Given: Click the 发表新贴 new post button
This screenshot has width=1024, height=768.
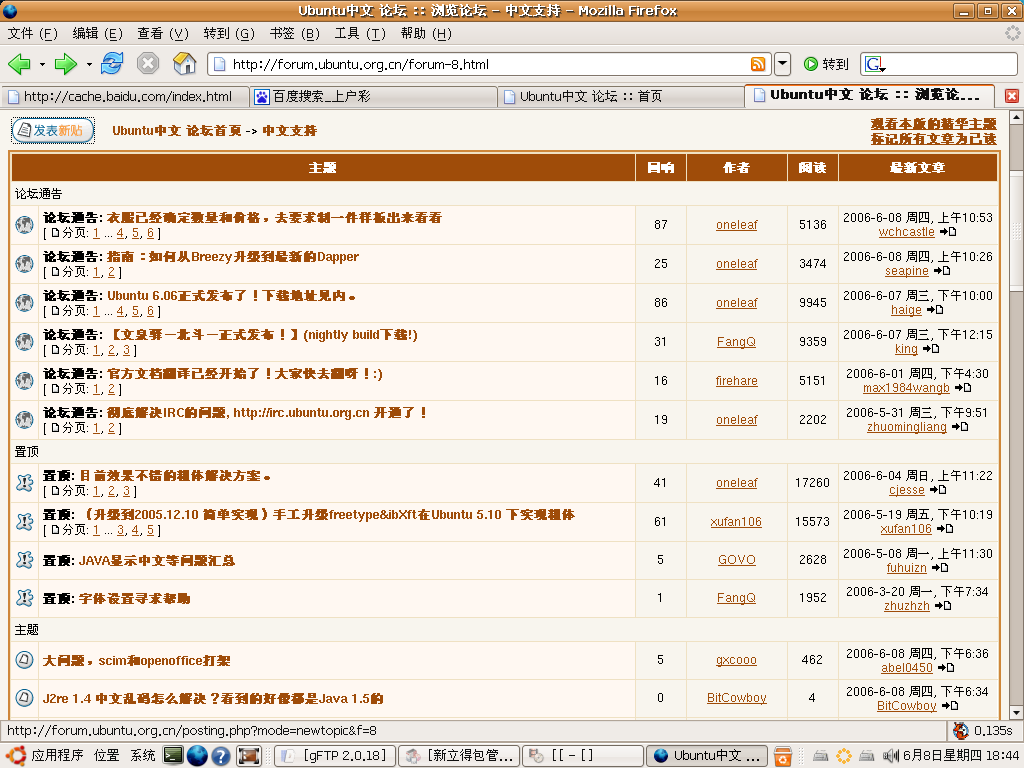Looking at the screenshot, I should pos(53,131).
